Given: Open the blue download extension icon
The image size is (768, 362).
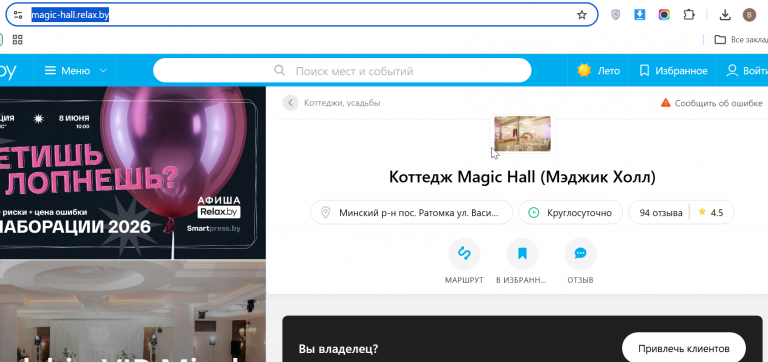Looking at the screenshot, I should click(x=640, y=15).
